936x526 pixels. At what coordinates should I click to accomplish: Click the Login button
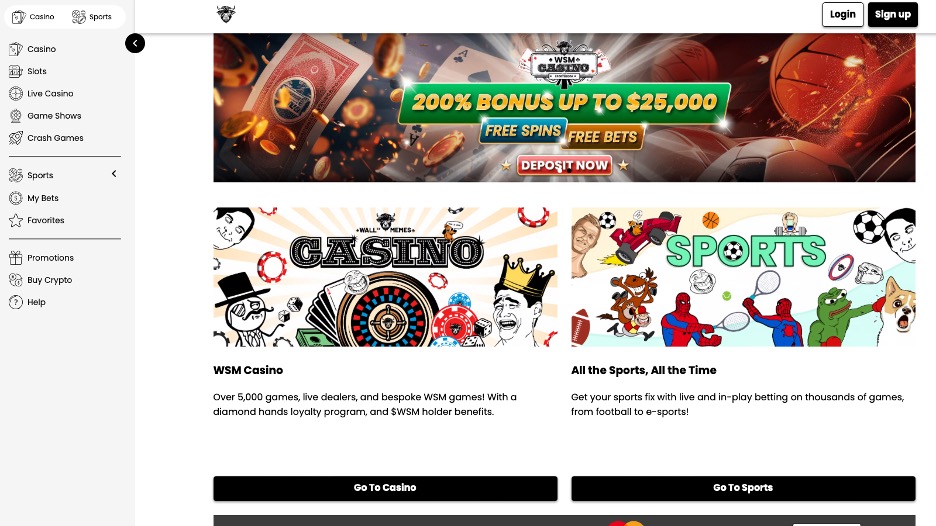tap(842, 14)
